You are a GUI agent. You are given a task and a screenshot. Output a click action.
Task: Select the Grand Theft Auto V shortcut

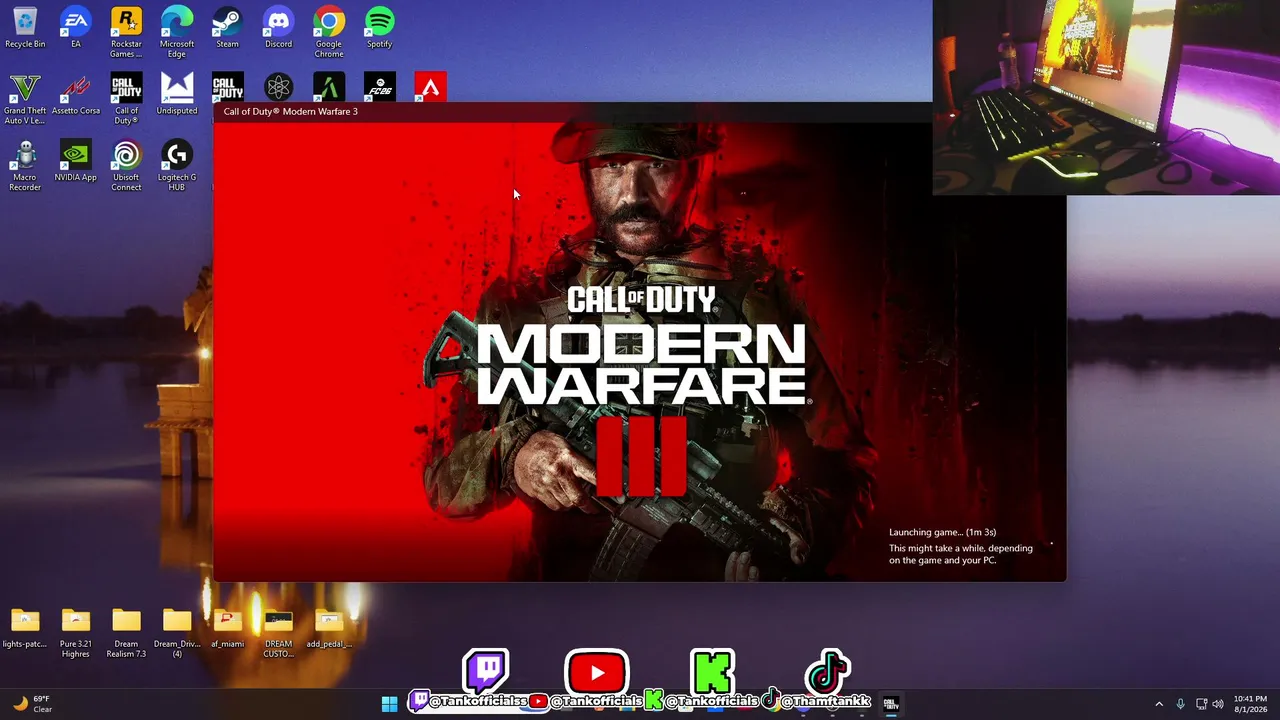click(25, 99)
